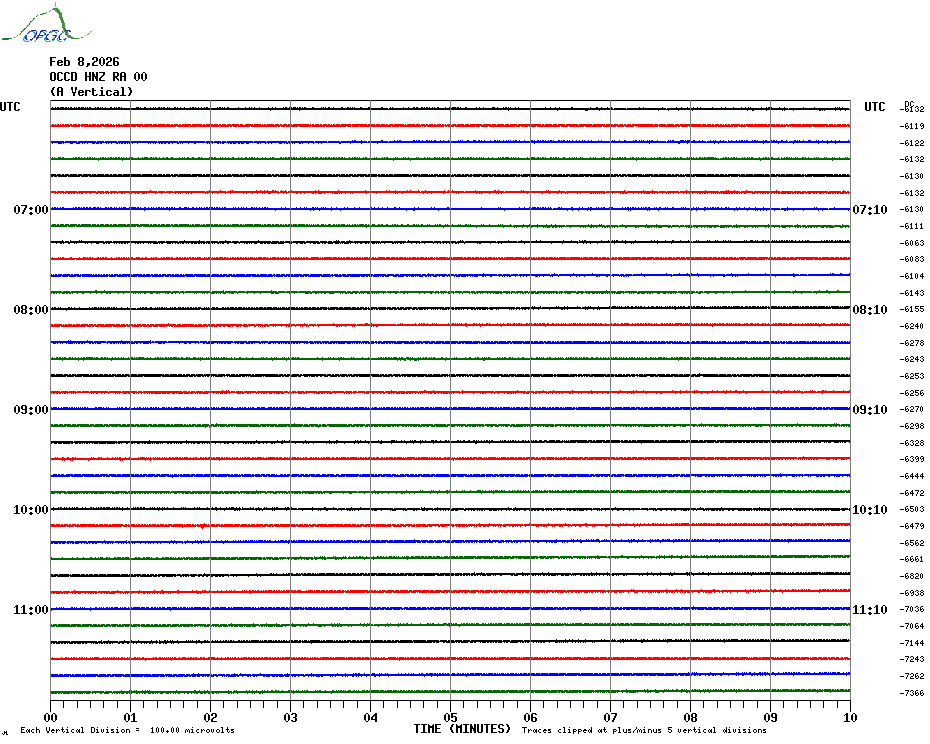Viewport: 930px width, 744px height.
Task: Click the 11:10 label on right axis
Action: pyautogui.click(x=869, y=610)
